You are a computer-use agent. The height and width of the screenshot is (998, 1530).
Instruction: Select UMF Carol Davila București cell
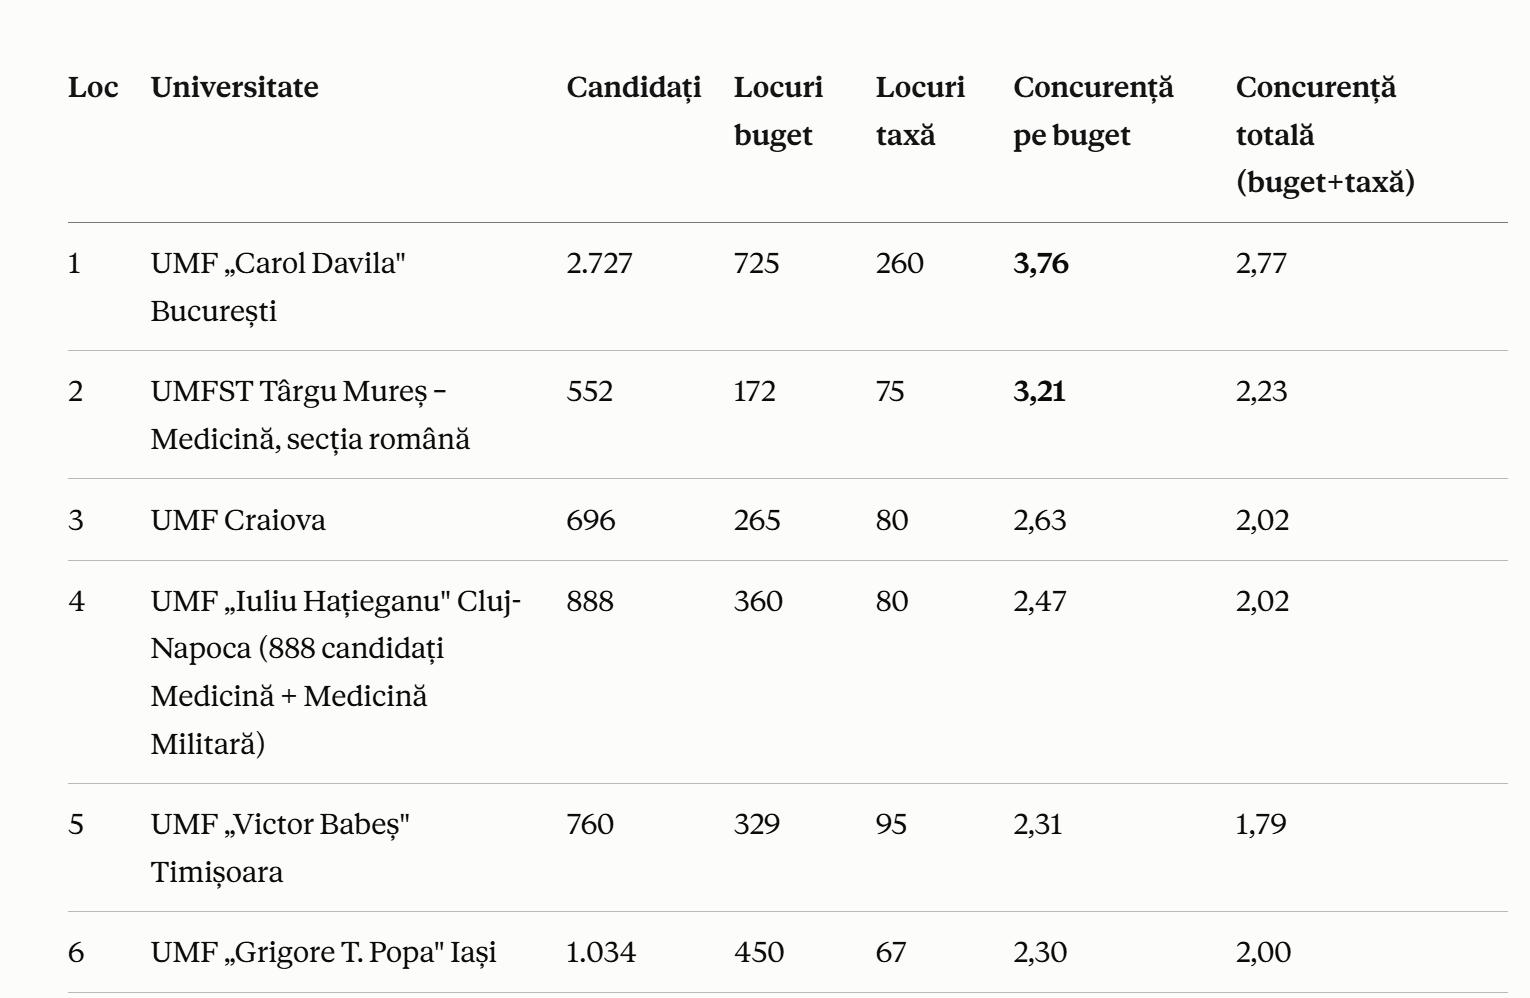tap(278, 287)
